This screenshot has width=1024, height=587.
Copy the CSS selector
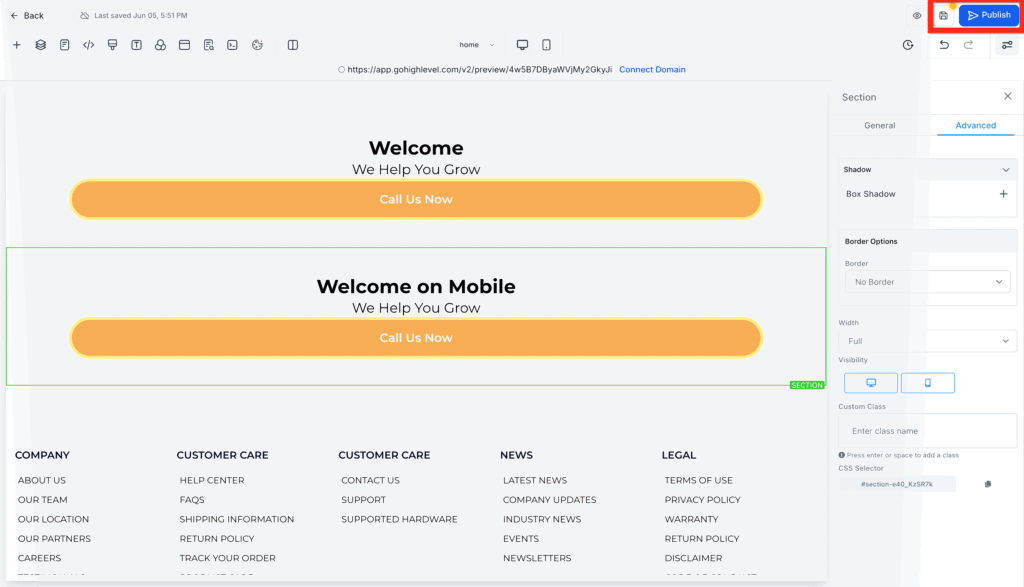click(987, 484)
